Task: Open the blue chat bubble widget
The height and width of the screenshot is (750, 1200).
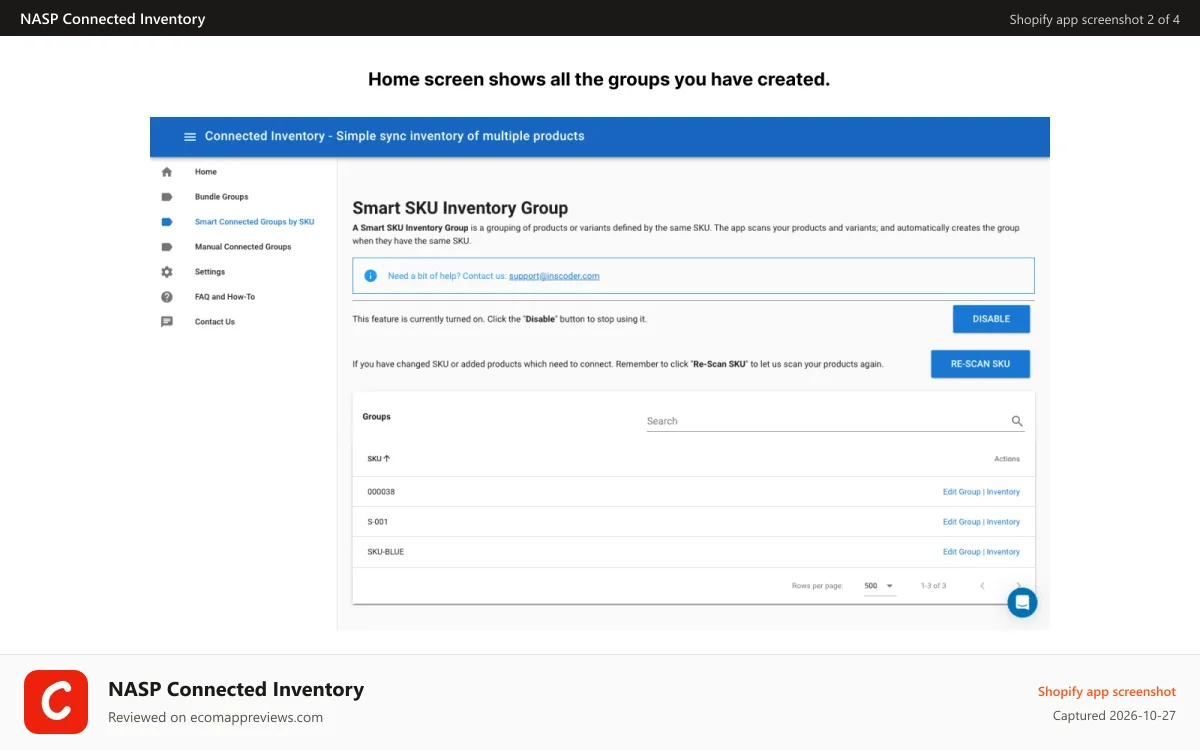Action: click(1022, 602)
